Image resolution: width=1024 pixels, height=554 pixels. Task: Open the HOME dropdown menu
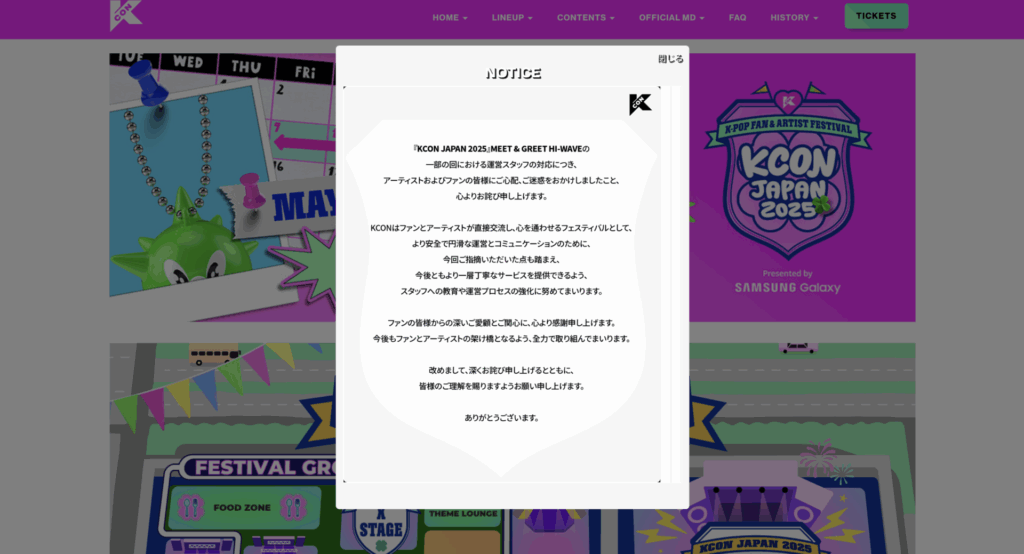point(449,18)
